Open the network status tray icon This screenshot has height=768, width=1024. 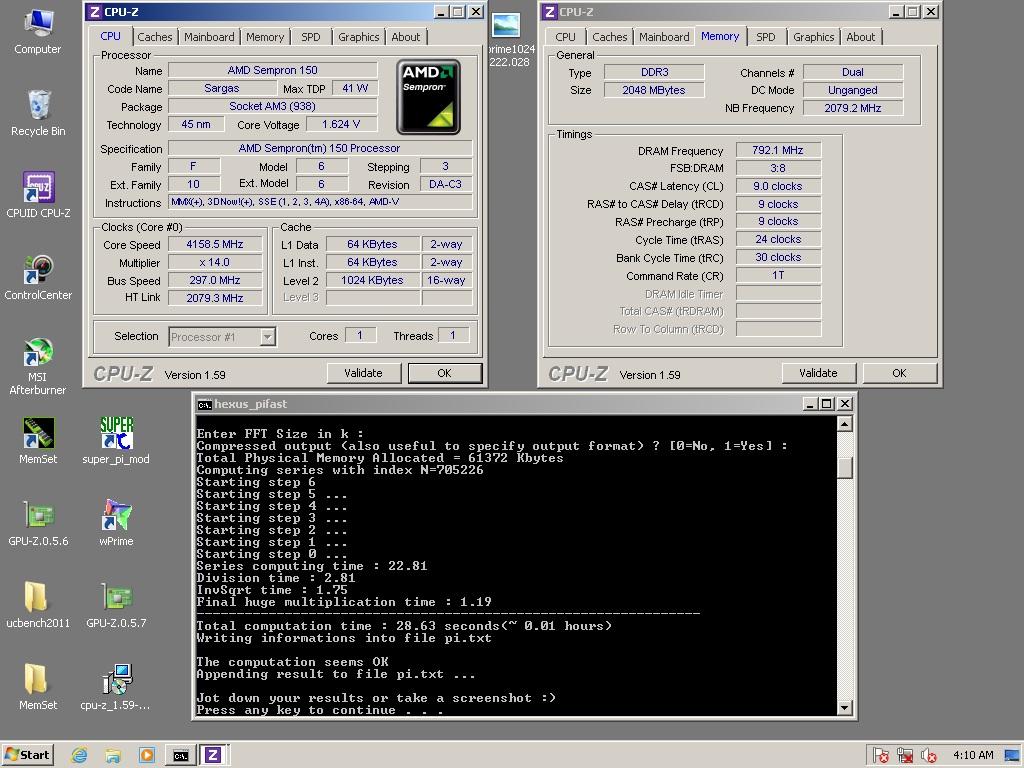coord(904,756)
